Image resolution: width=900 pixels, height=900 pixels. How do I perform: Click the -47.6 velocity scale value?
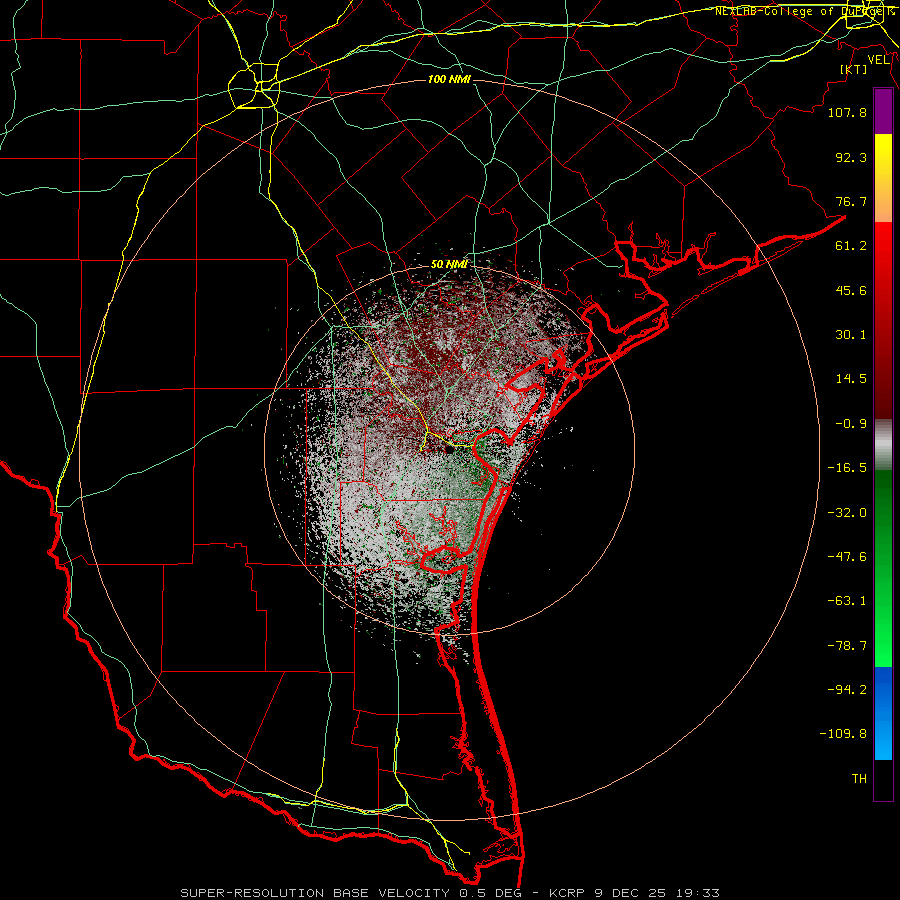[847, 557]
